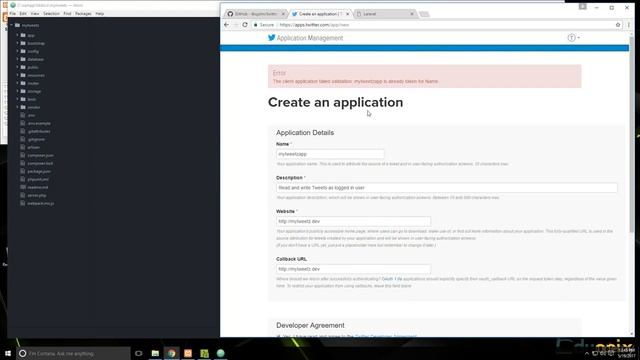Click the Description input field
Image resolution: width=640 pixels, height=360 pixels.
pyautogui.click(x=447, y=188)
